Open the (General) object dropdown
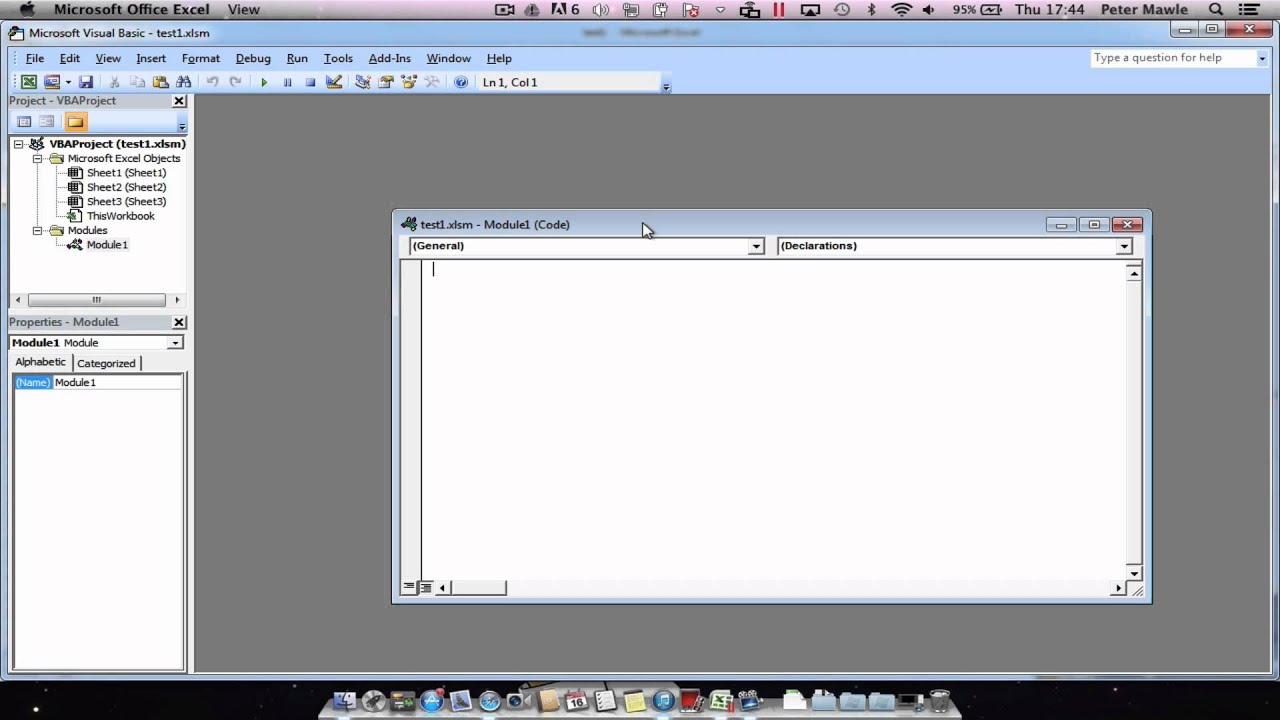Screen dimensions: 1280x720 click(x=756, y=246)
